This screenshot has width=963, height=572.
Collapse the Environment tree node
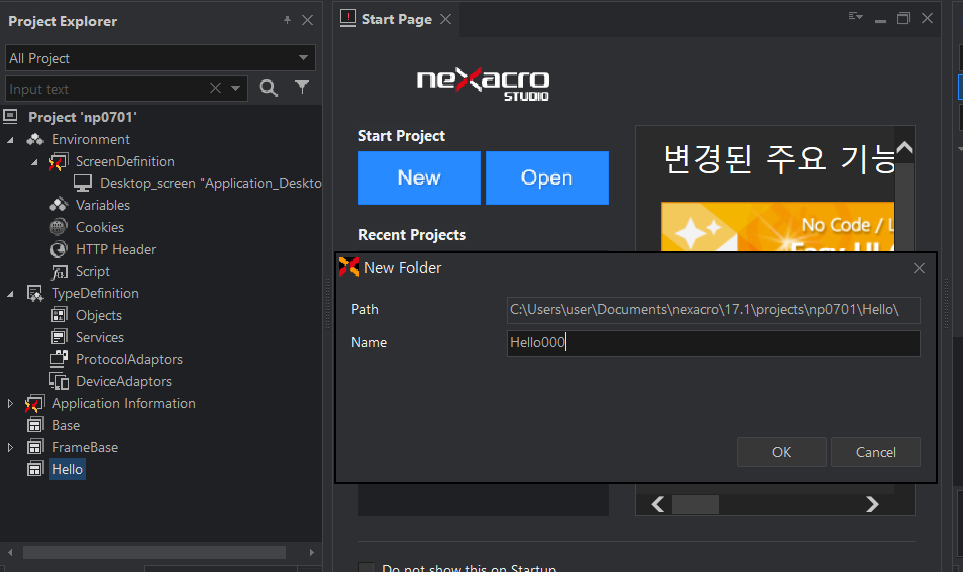pyautogui.click(x=10, y=140)
